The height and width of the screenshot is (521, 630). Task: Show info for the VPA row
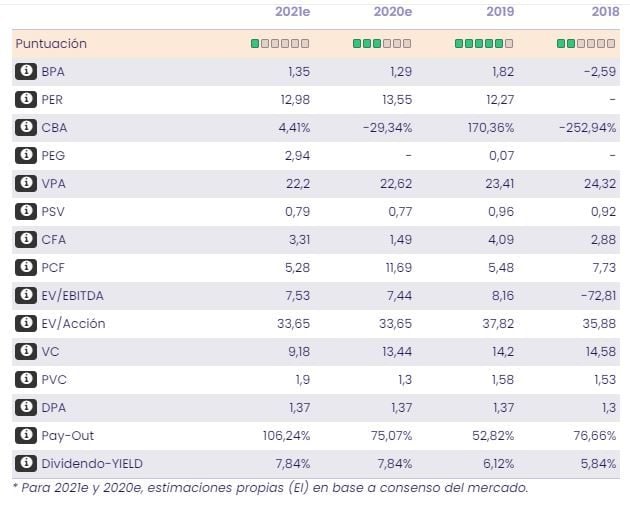coord(26,183)
